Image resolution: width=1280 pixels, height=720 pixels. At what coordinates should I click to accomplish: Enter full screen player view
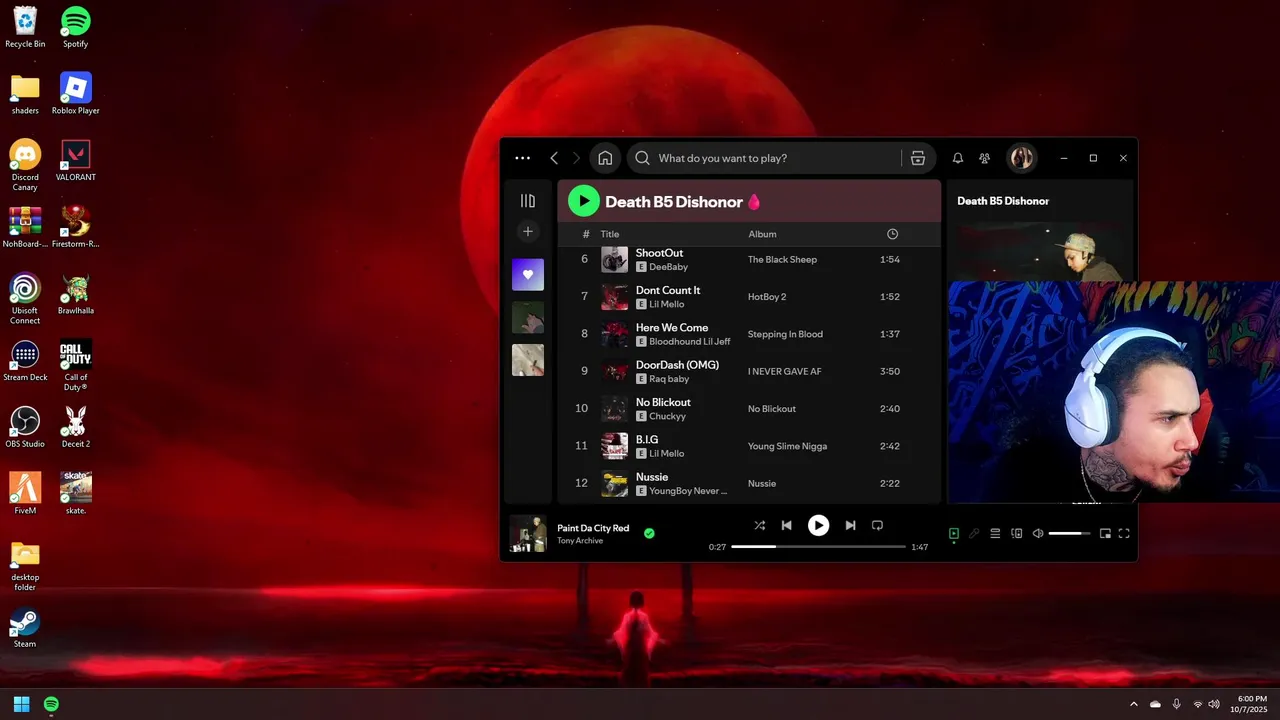coord(1124,533)
